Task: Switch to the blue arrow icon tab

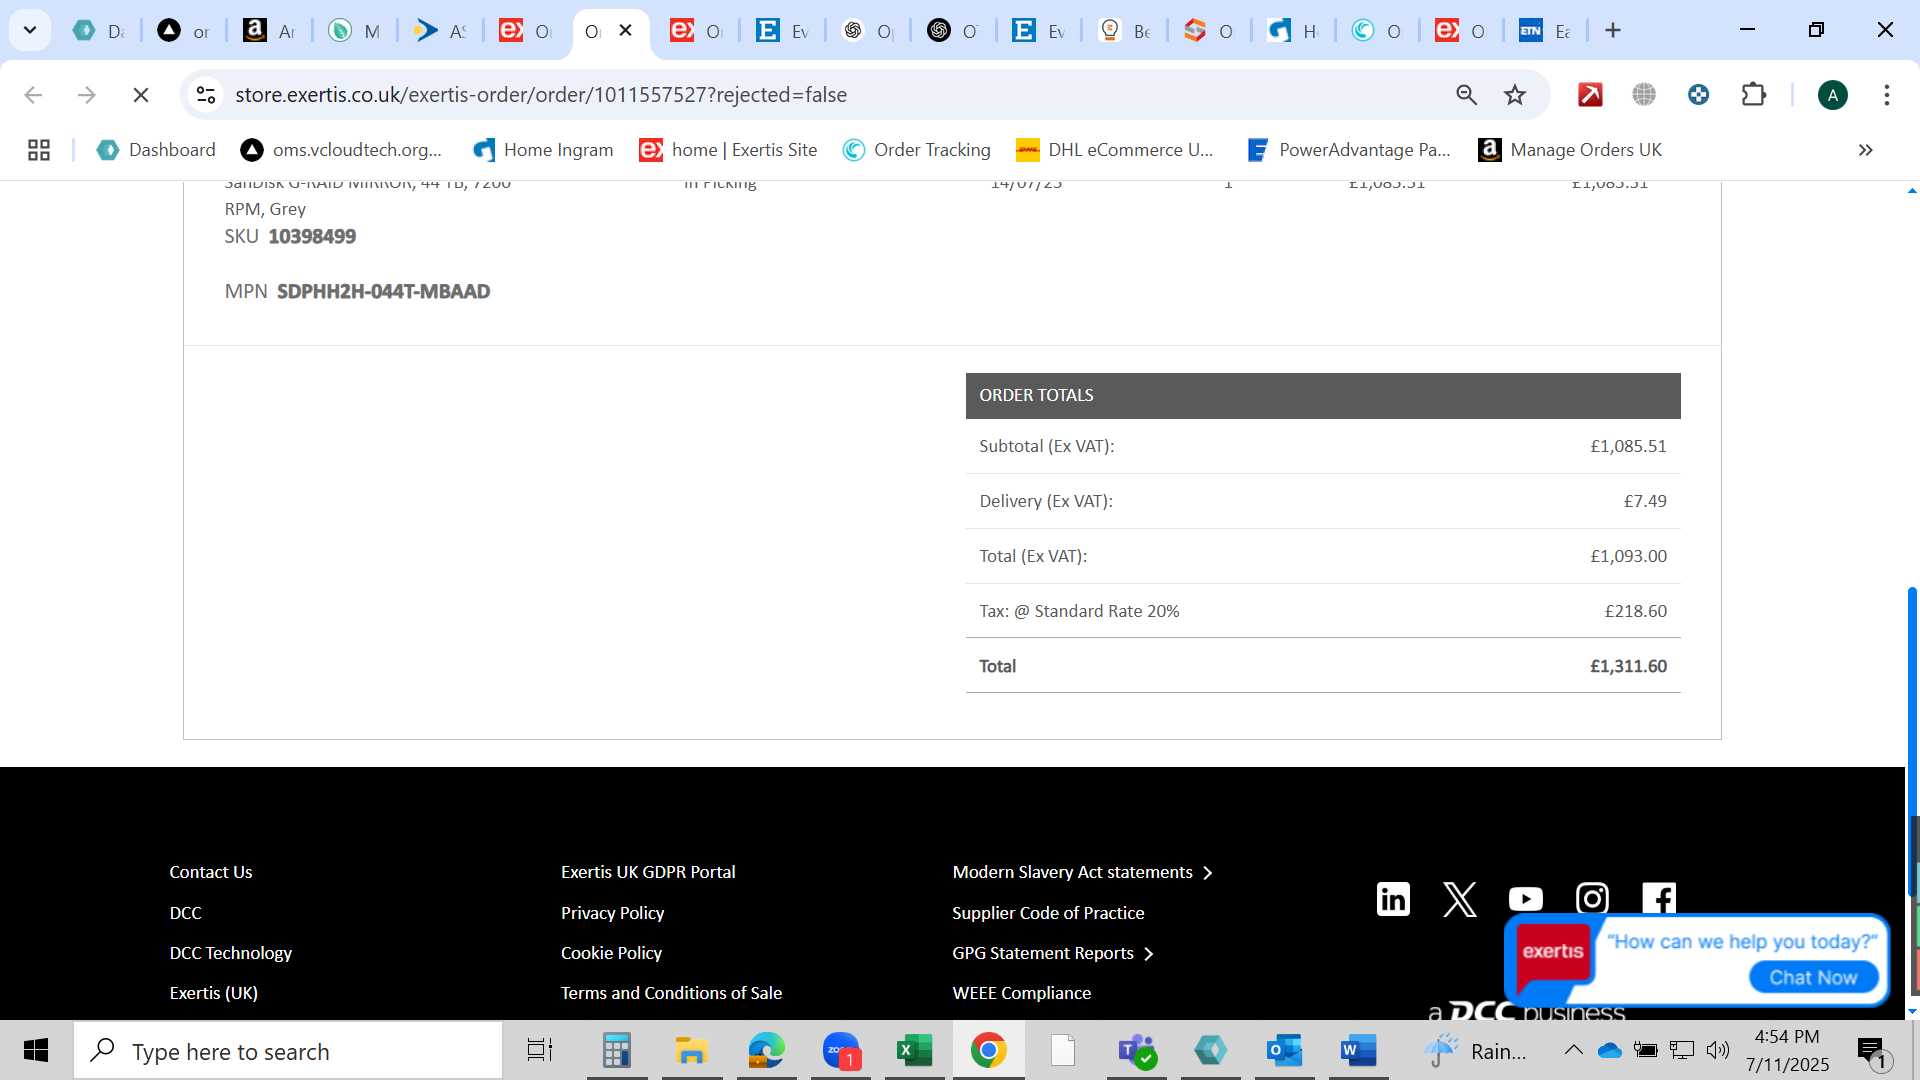Action: coord(440,30)
